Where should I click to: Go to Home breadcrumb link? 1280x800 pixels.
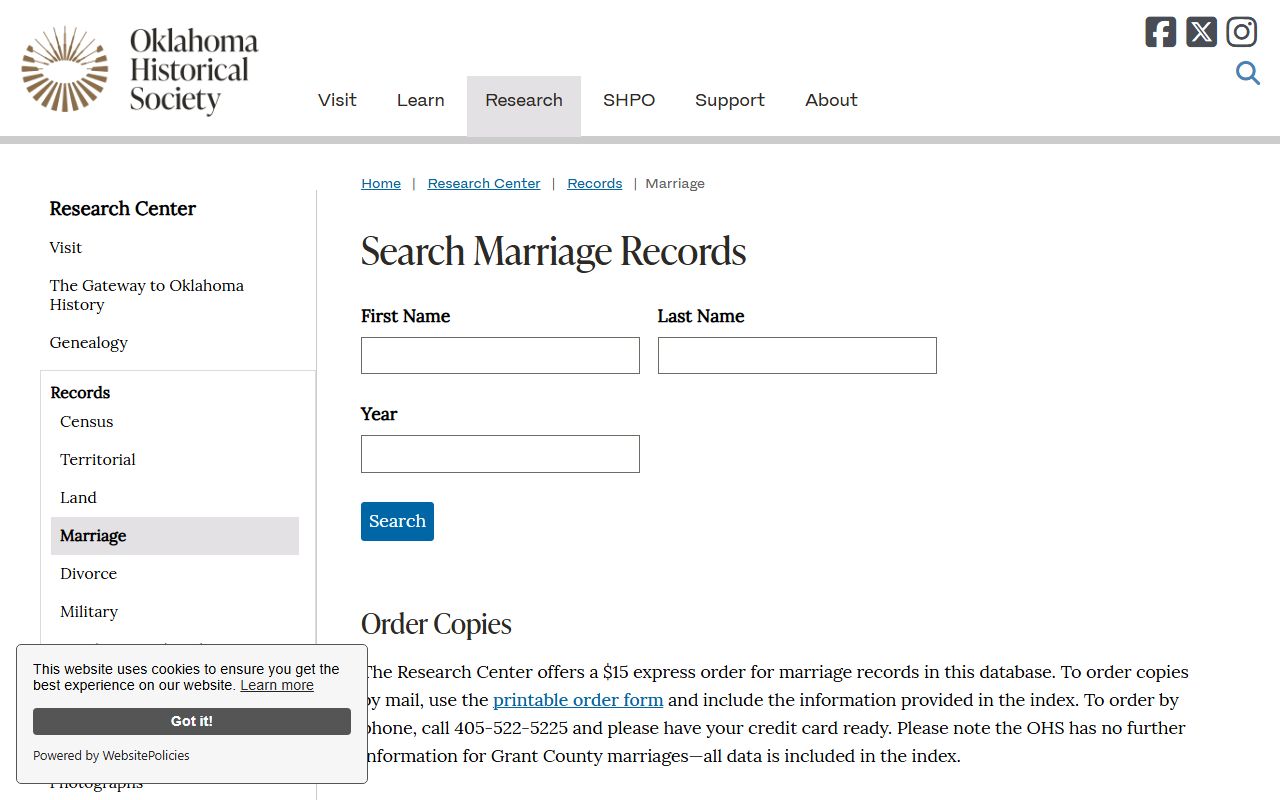tap(381, 183)
